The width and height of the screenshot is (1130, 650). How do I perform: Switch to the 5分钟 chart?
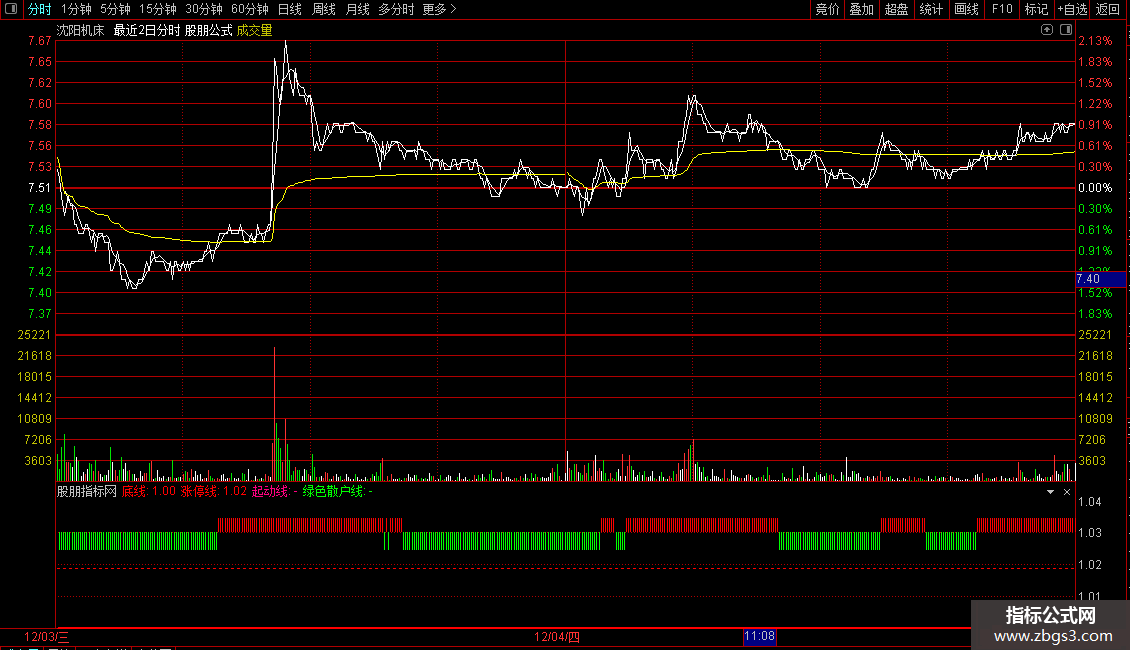click(x=115, y=9)
